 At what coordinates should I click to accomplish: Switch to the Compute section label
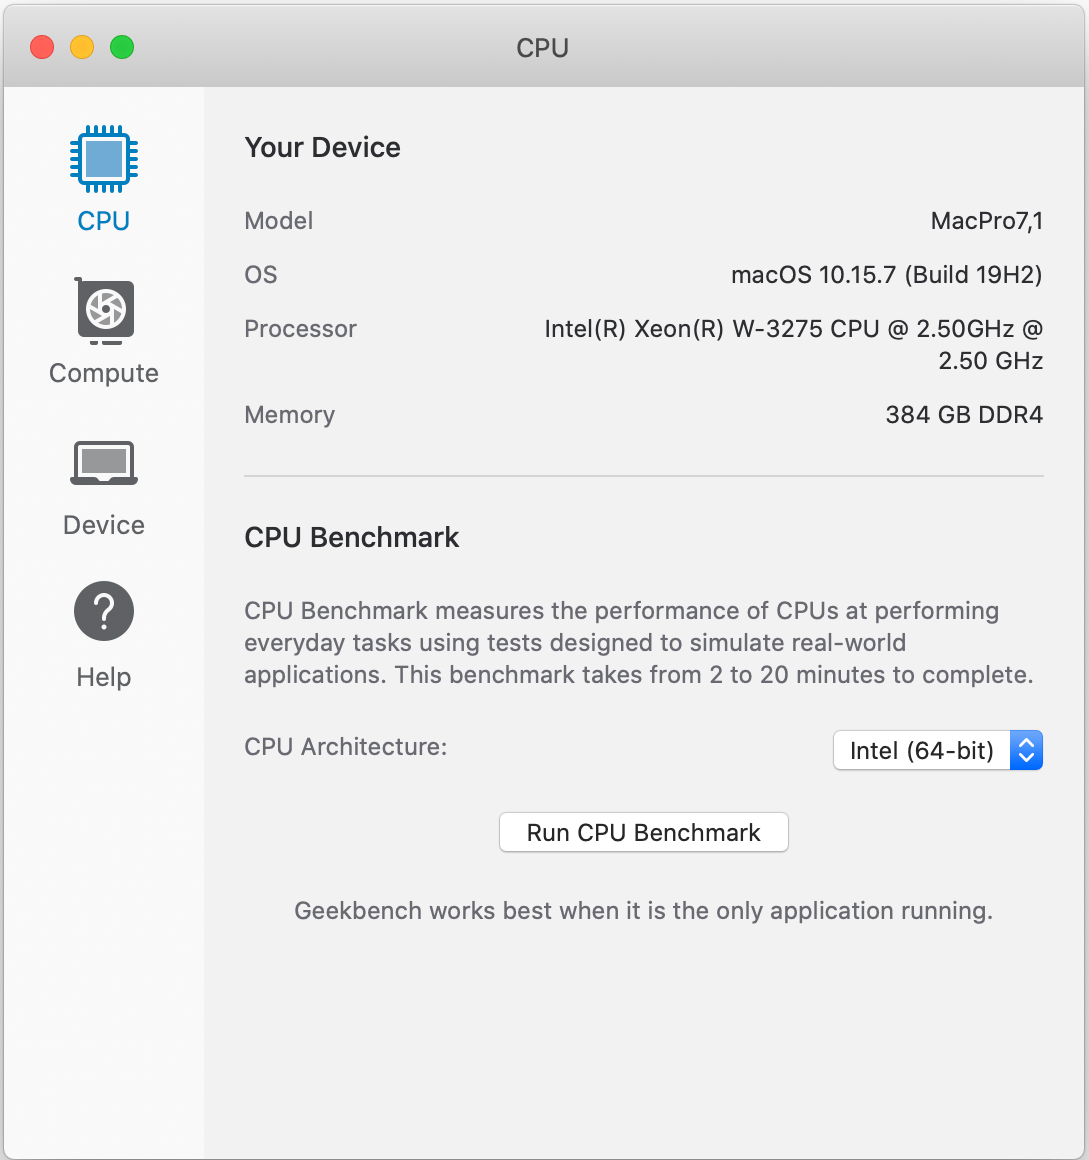coord(104,374)
